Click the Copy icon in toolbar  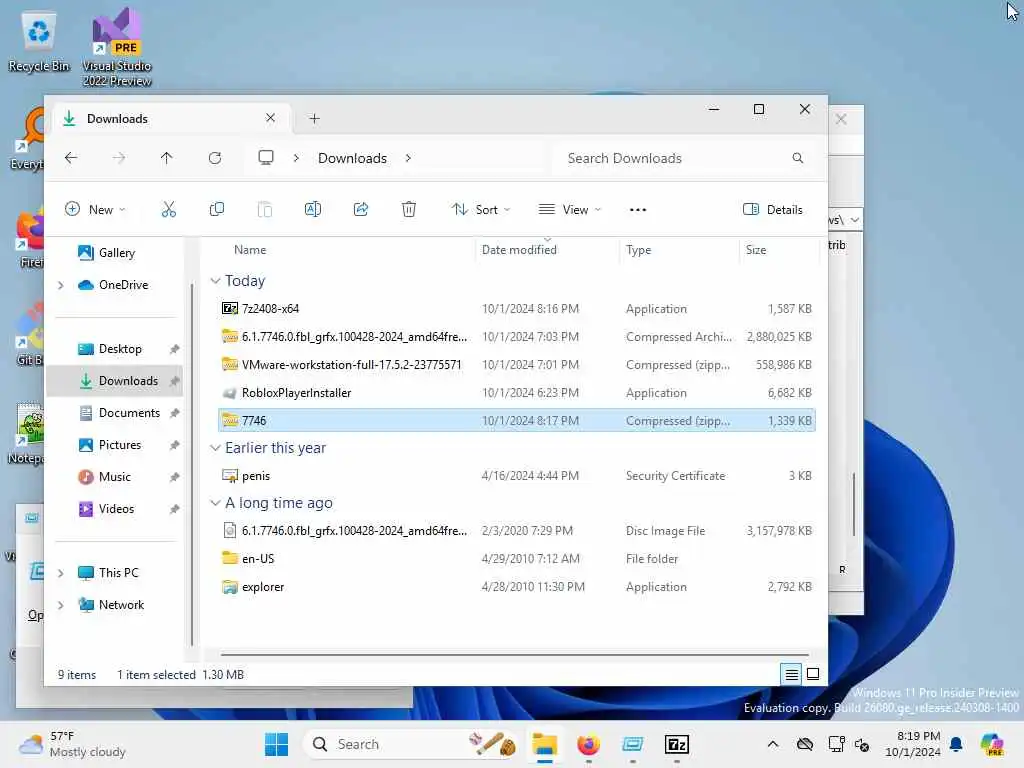217,210
